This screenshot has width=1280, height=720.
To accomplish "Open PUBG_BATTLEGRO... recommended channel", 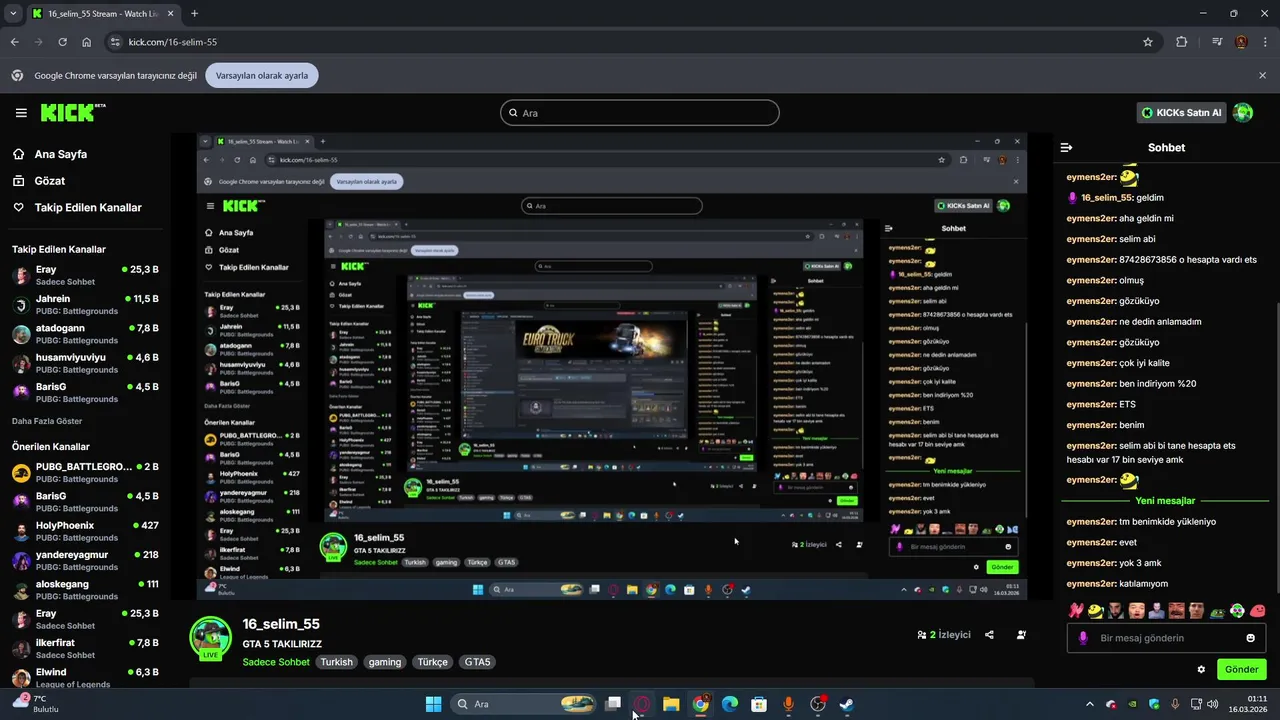I will point(85,473).
